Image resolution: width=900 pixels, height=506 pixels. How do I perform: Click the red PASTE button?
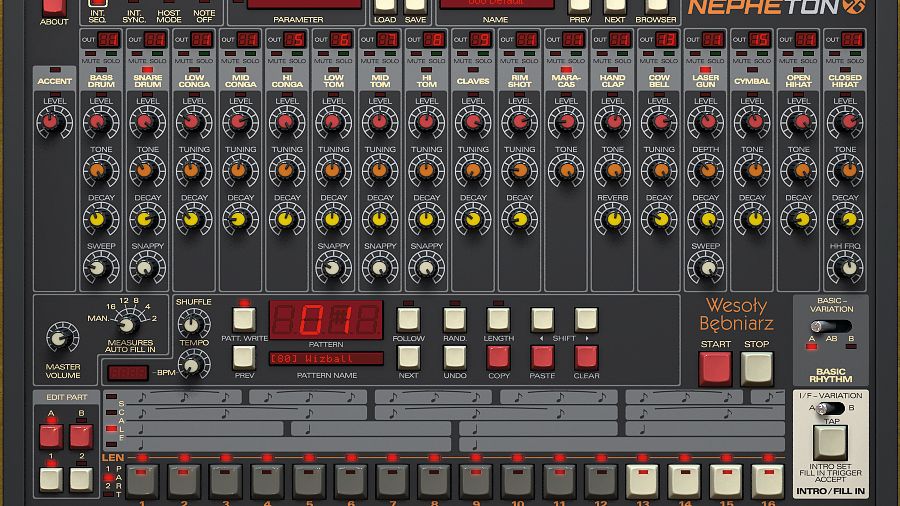(x=542, y=357)
